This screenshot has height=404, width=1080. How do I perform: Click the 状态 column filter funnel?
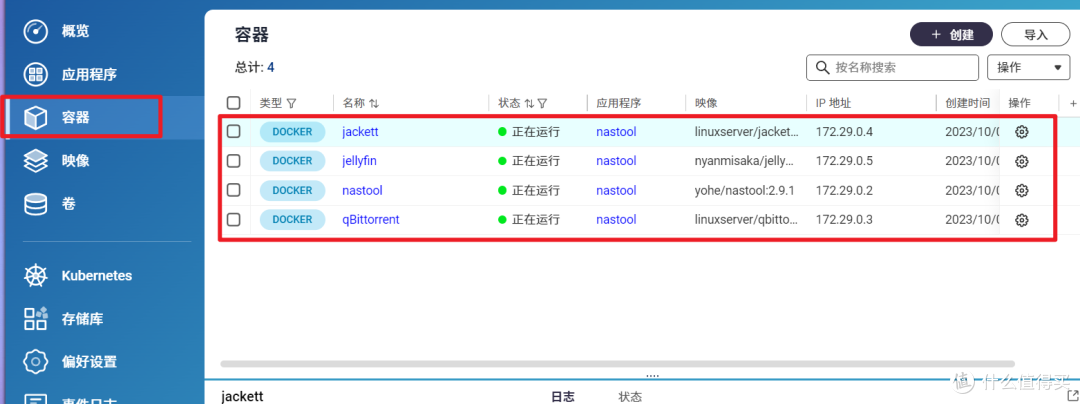(x=542, y=103)
